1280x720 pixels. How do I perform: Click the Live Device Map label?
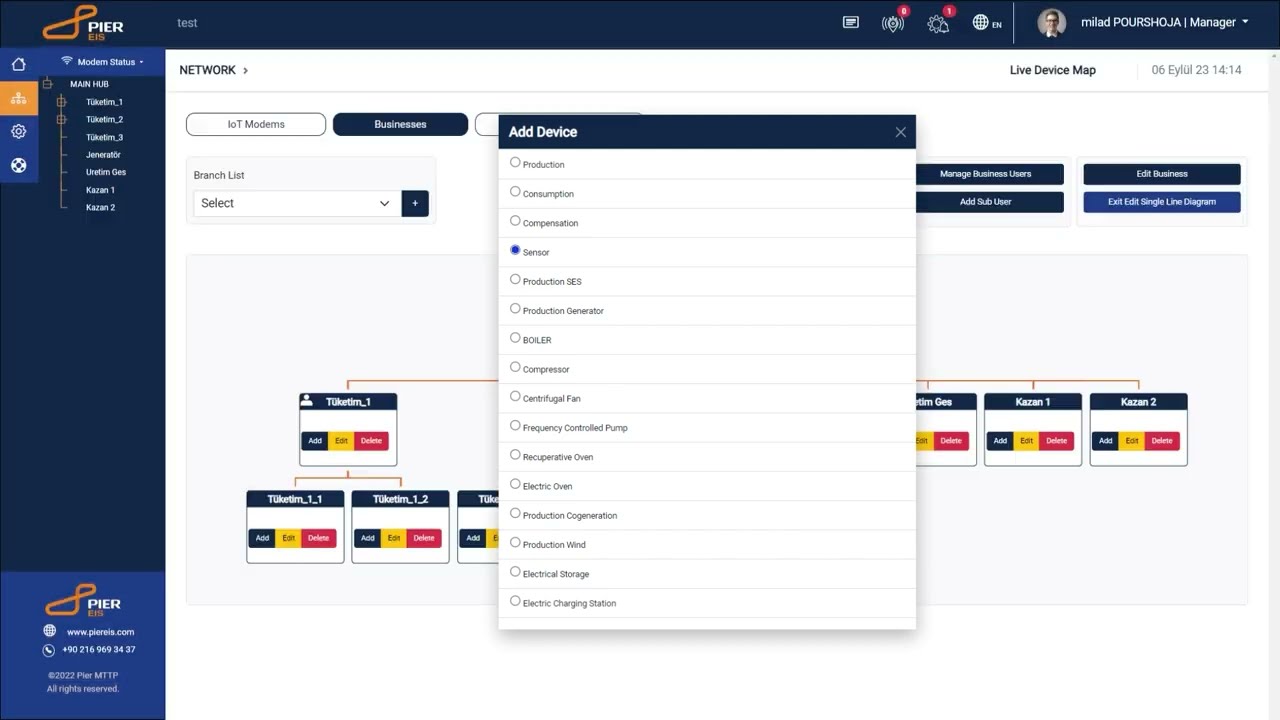pos(1052,70)
